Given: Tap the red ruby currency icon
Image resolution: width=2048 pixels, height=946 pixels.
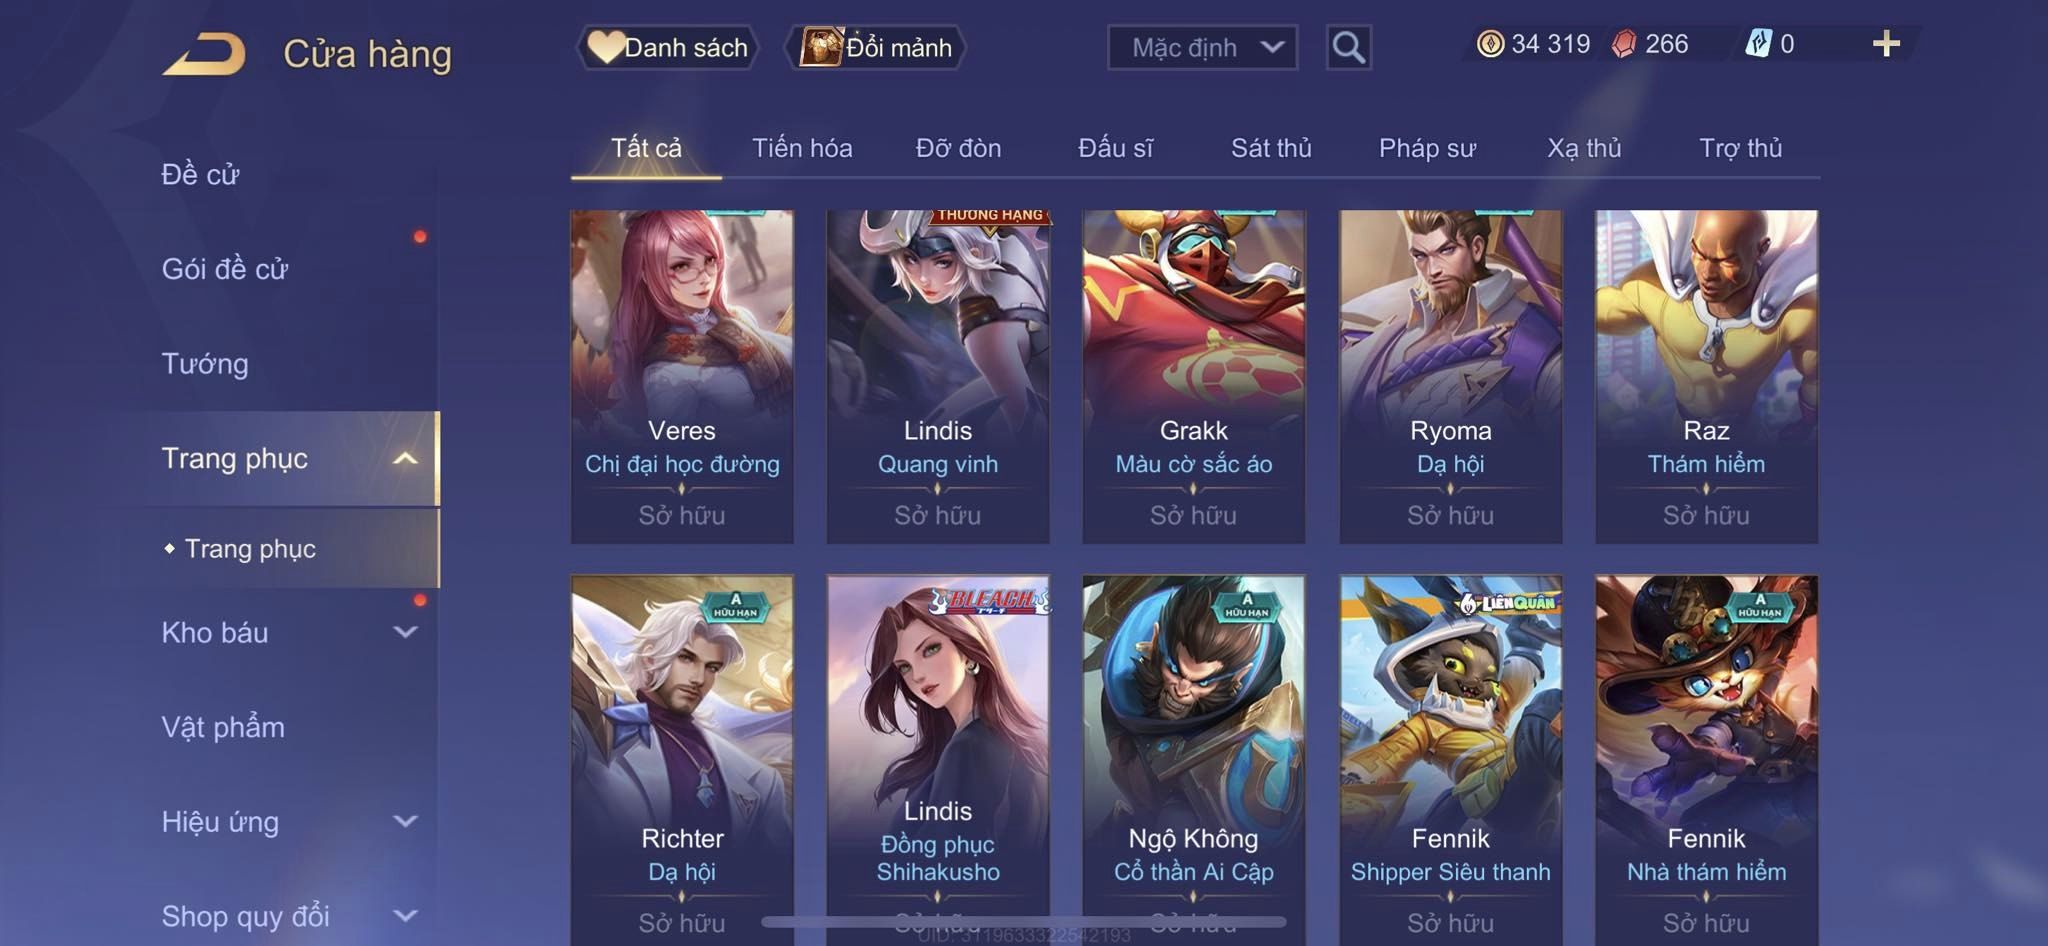Looking at the screenshot, I should pyautogui.click(x=1624, y=44).
